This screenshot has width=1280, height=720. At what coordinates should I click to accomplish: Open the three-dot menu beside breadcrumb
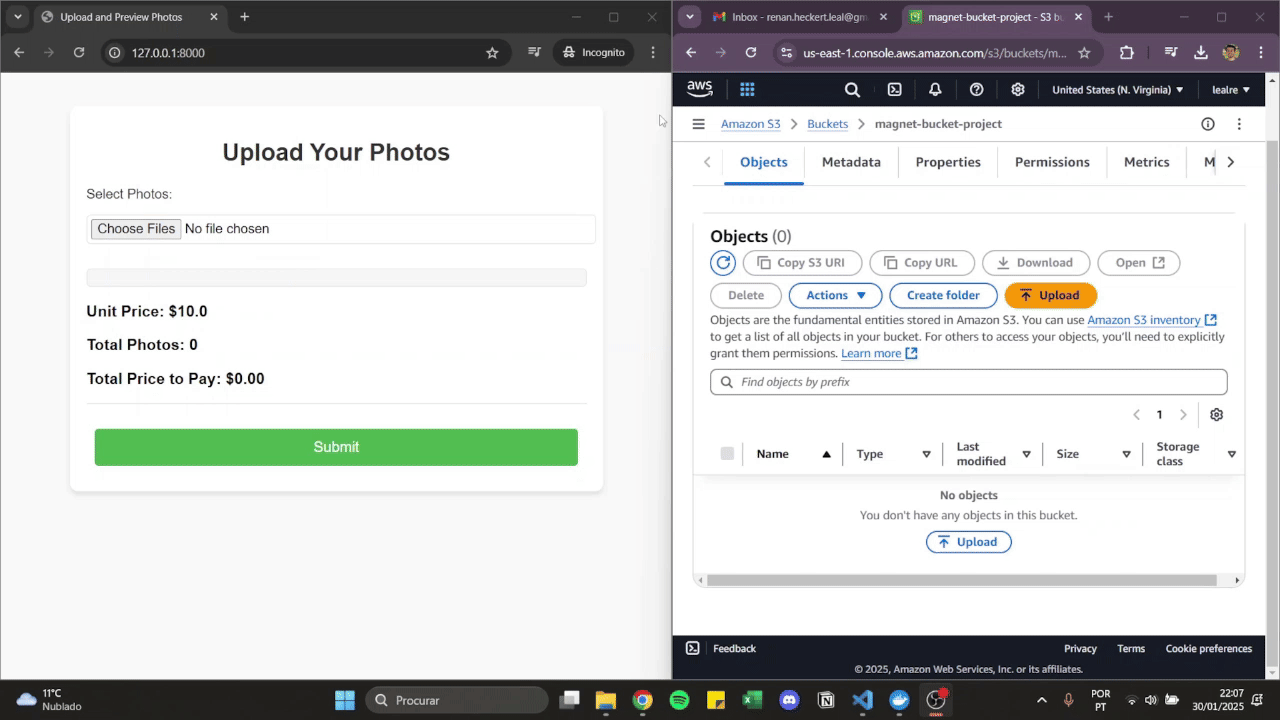(x=1239, y=124)
